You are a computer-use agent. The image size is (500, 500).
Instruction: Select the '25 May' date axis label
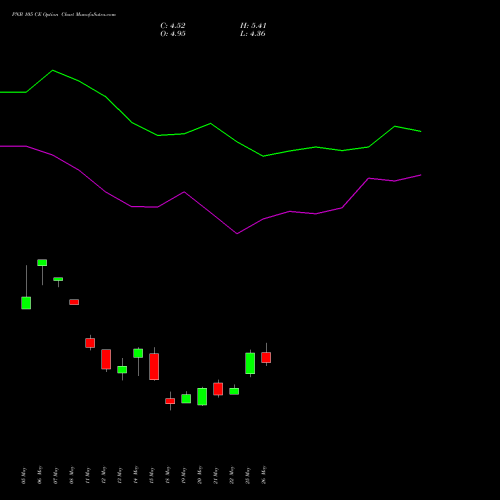pos(248,475)
